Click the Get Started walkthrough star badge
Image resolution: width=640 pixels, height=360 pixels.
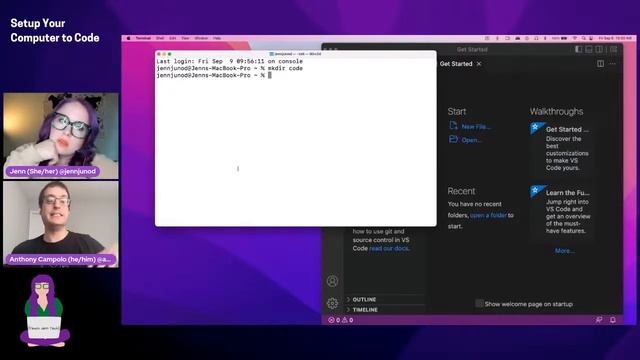(x=536, y=128)
